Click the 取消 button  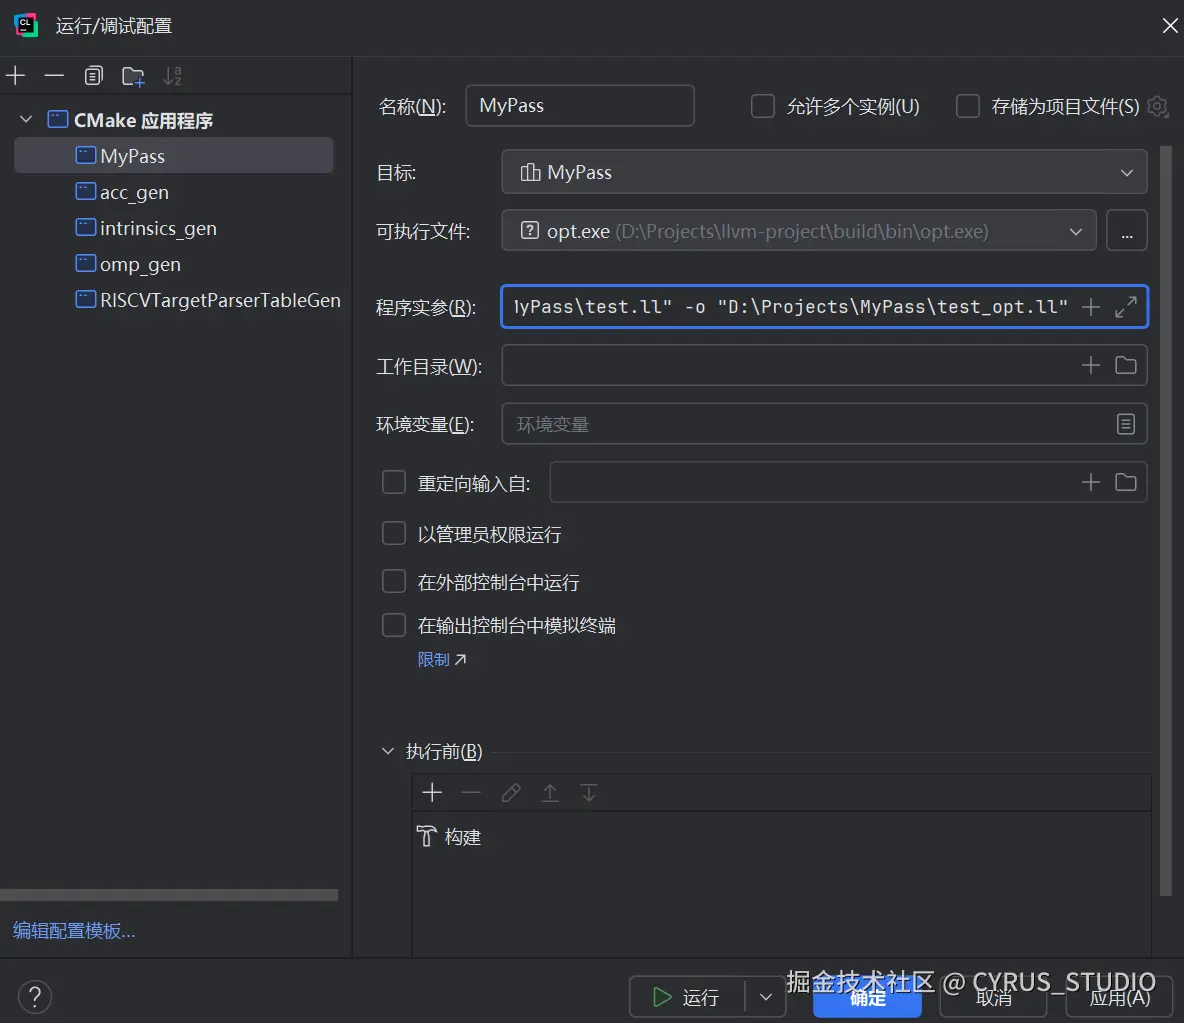(993, 998)
